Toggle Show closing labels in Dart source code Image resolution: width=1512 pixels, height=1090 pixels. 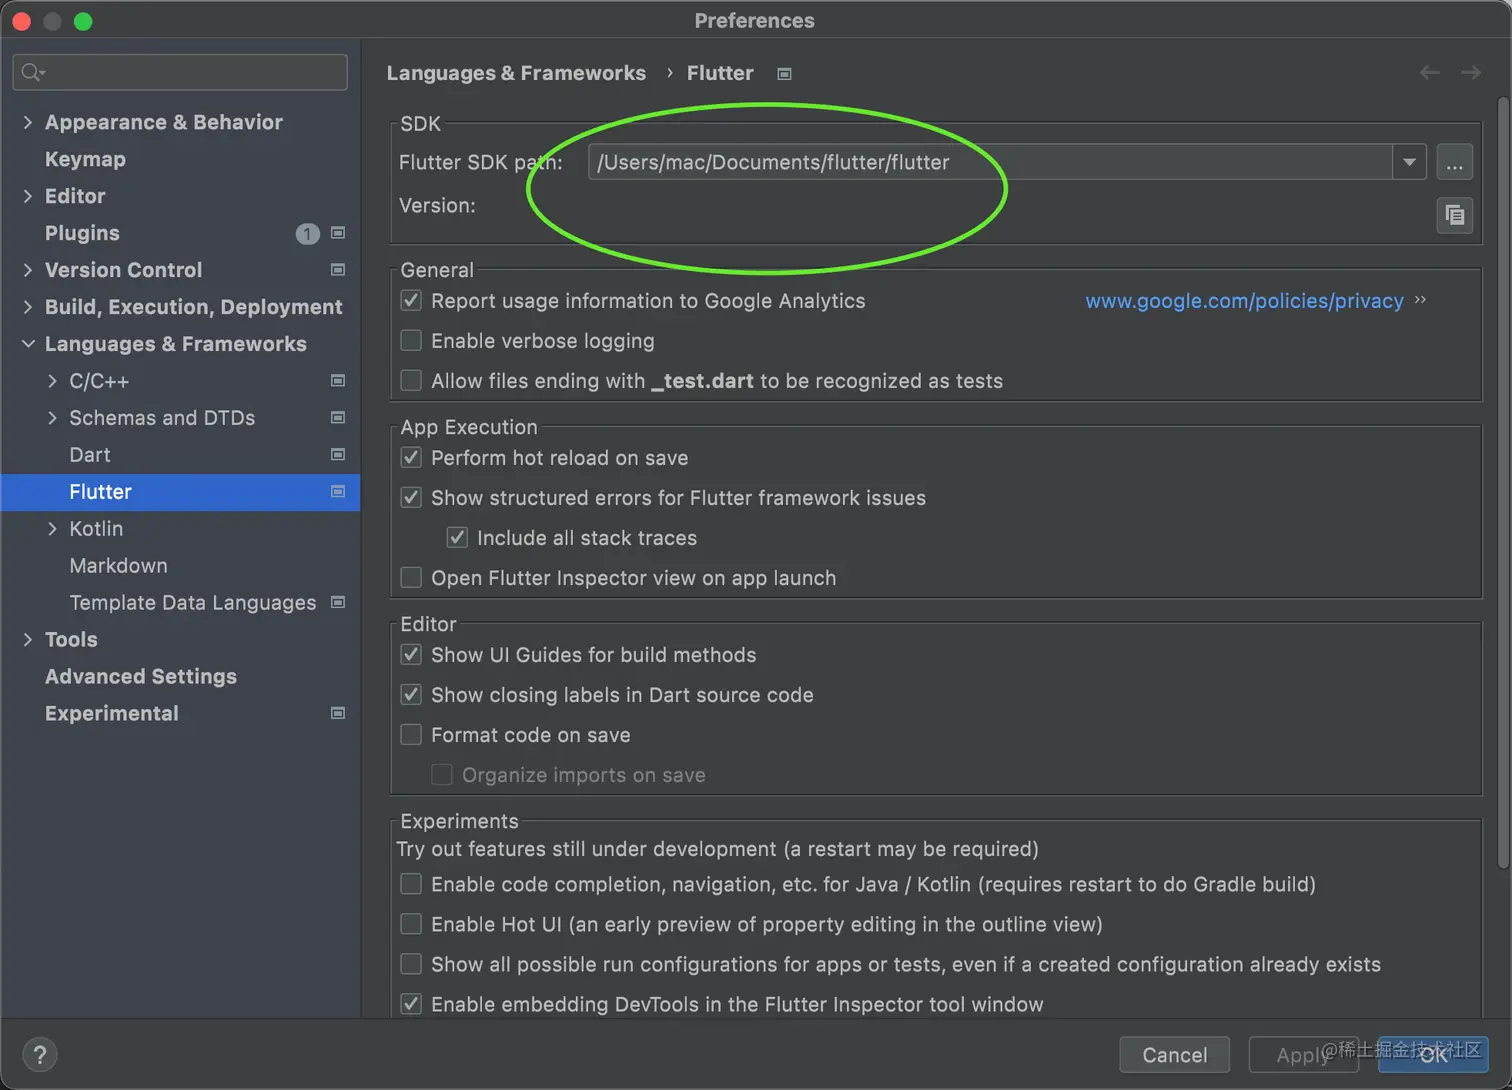tap(411, 695)
